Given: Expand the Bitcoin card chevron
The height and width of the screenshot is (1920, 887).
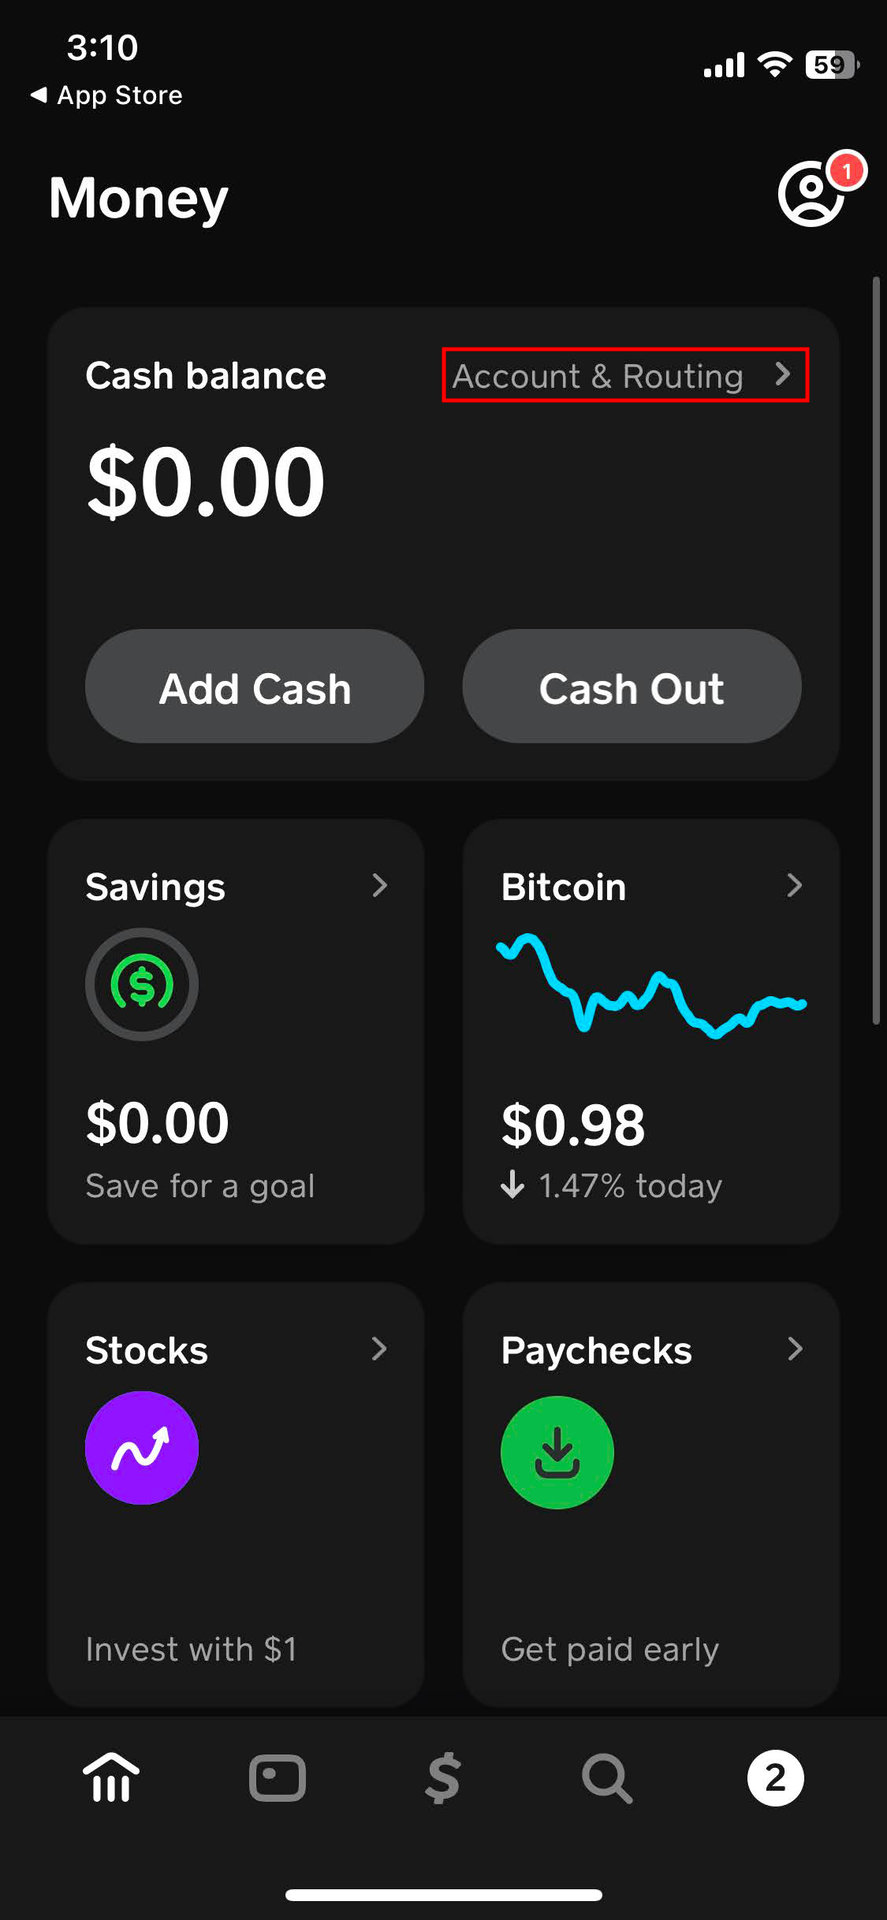Looking at the screenshot, I should [794, 885].
